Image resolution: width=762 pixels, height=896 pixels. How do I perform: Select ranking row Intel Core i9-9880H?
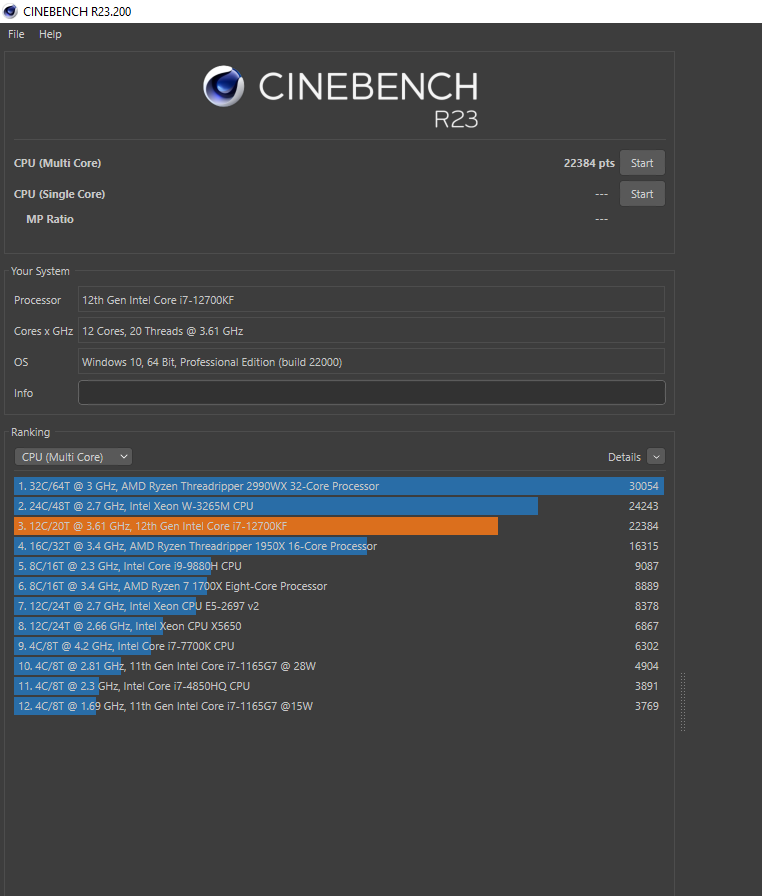(x=339, y=566)
